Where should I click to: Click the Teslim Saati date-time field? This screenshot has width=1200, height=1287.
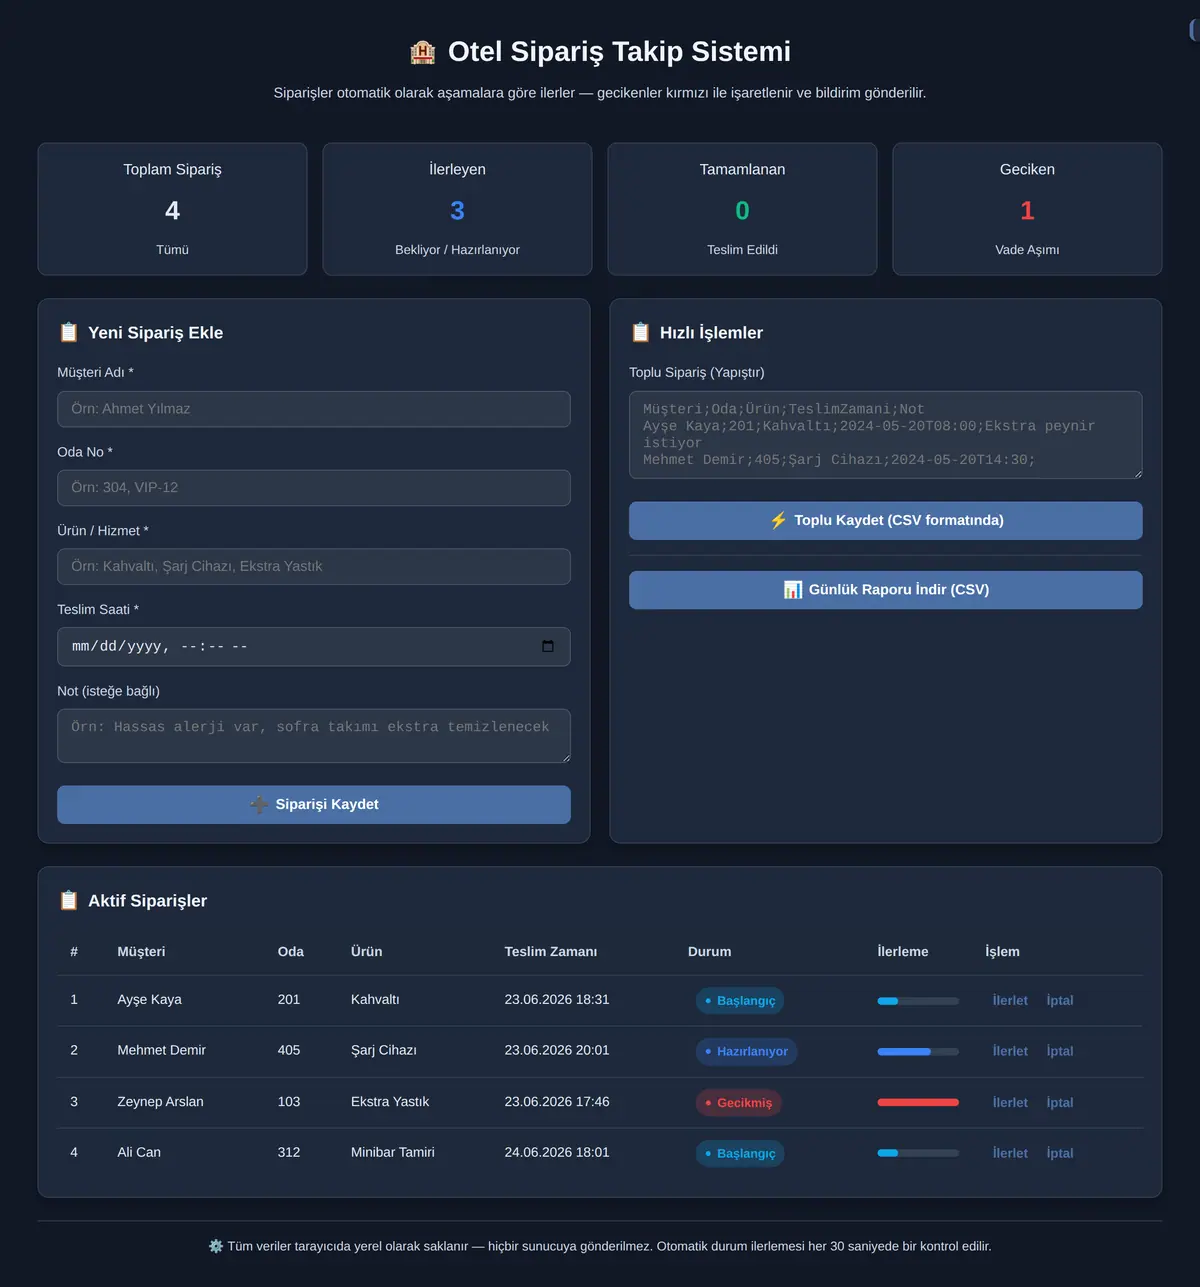(x=314, y=647)
